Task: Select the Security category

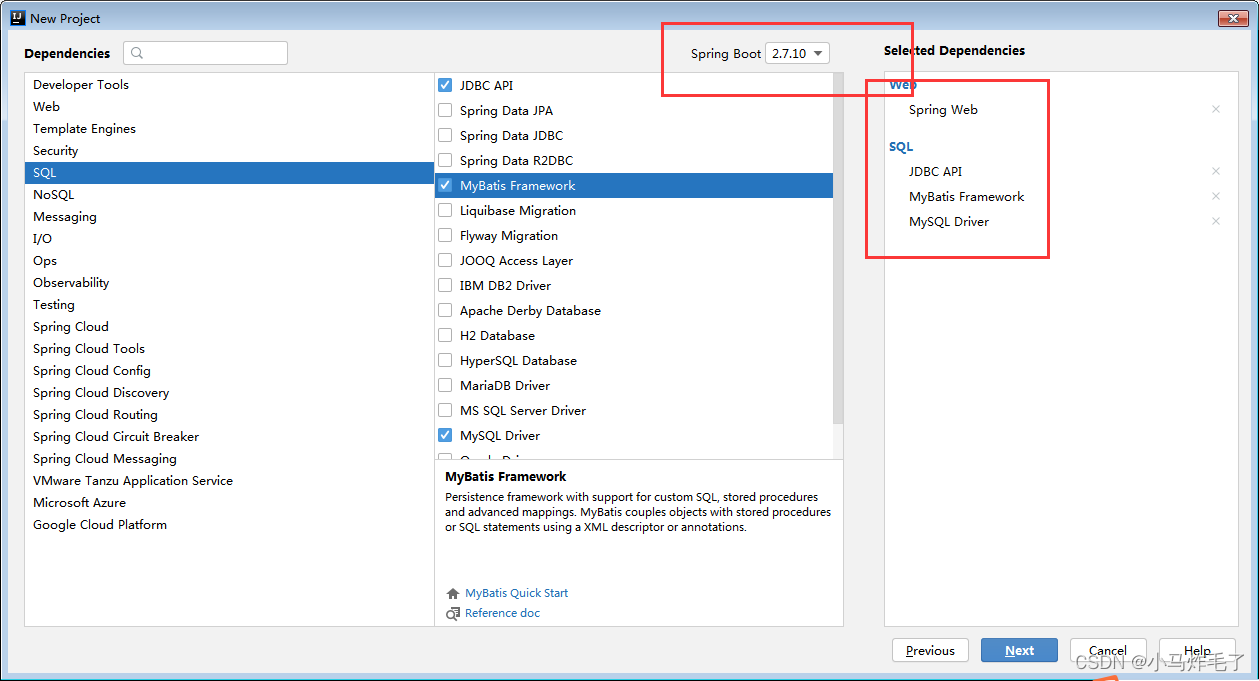Action: (x=229, y=151)
